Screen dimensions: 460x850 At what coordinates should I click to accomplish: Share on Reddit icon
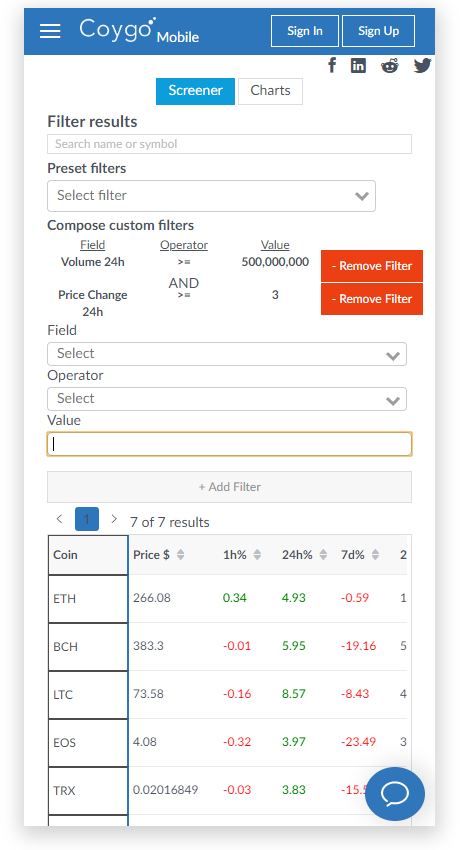pyautogui.click(x=390, y=66)
